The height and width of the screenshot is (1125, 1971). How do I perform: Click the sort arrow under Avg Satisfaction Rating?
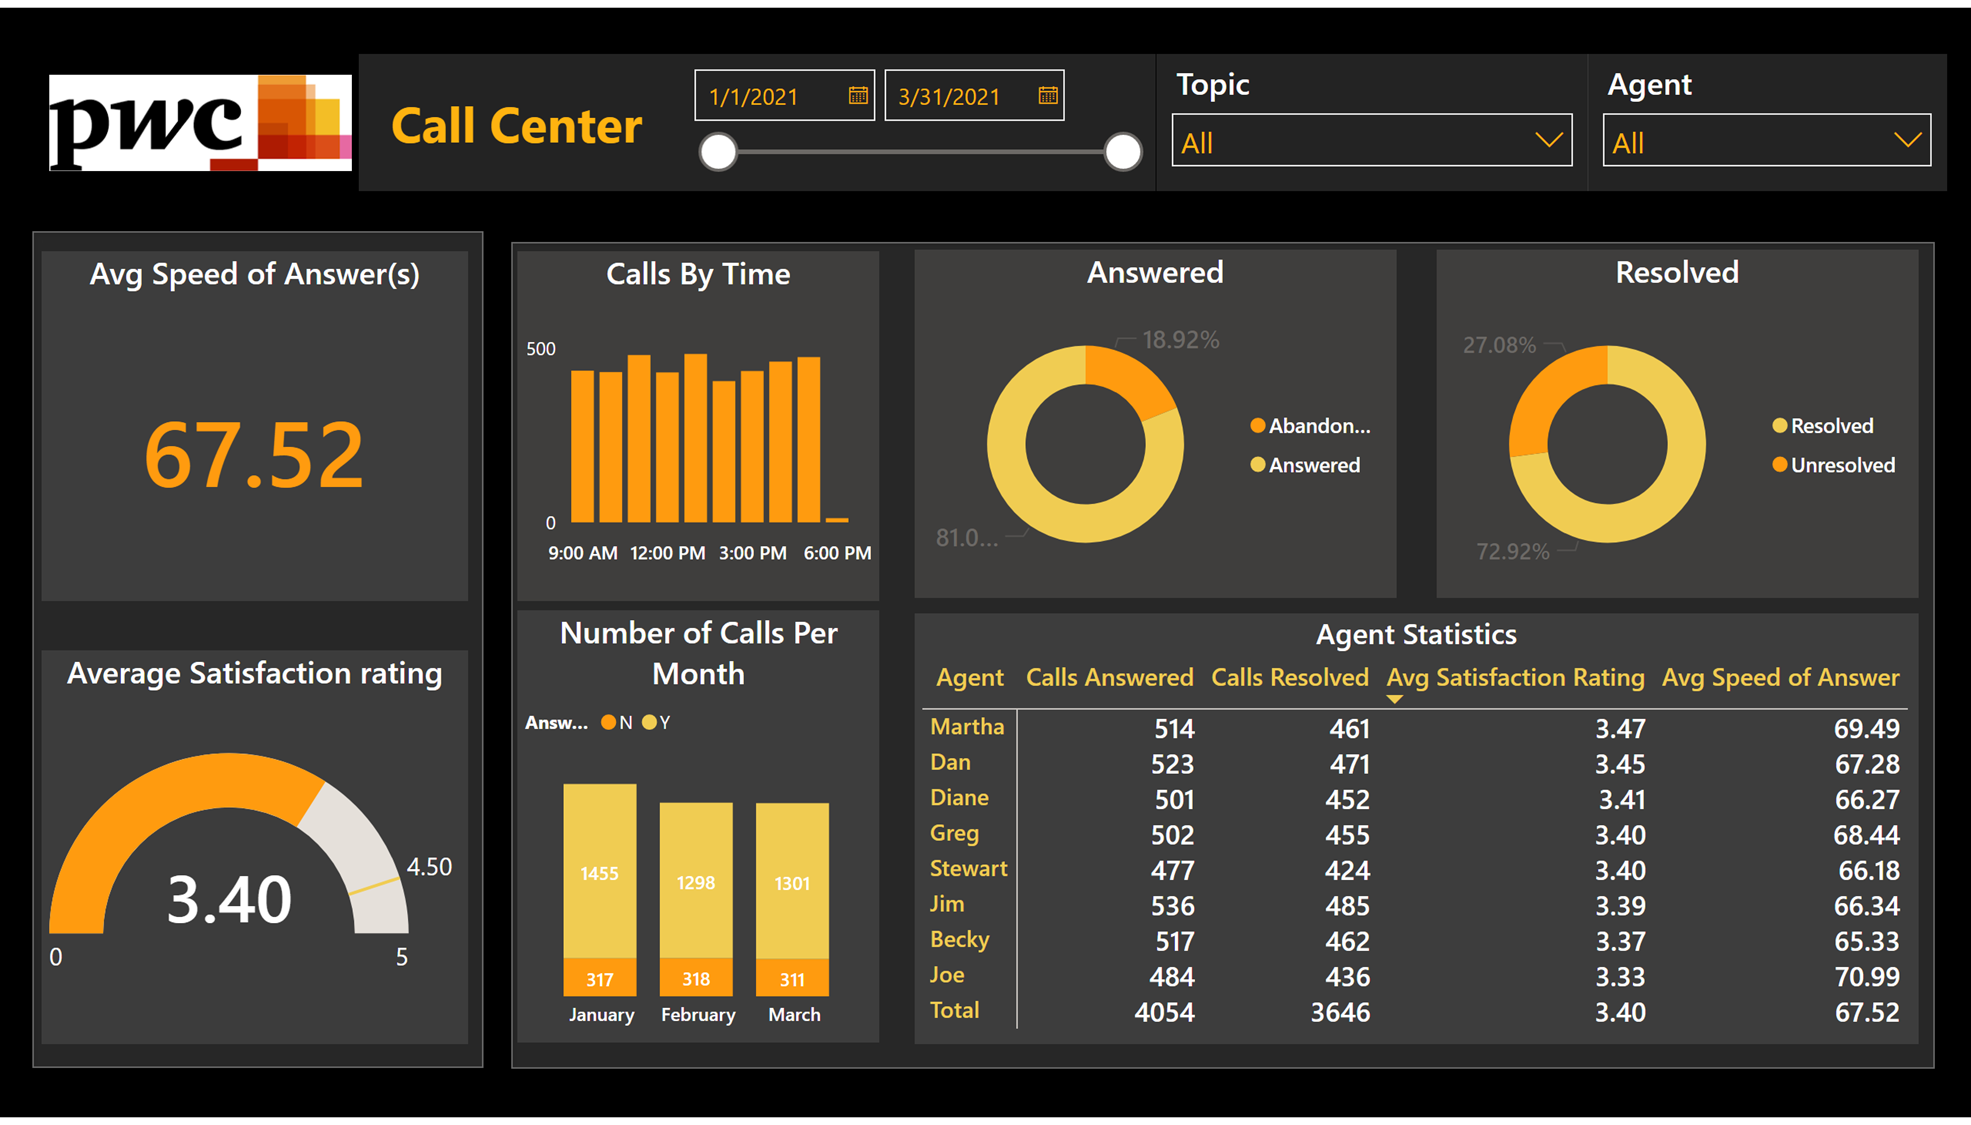tap(1395, 700)
